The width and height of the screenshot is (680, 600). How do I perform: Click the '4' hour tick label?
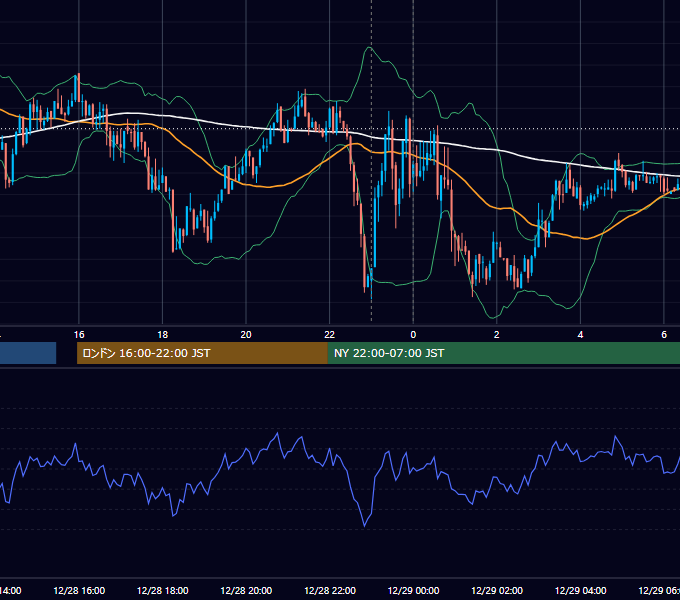[580, 335]
